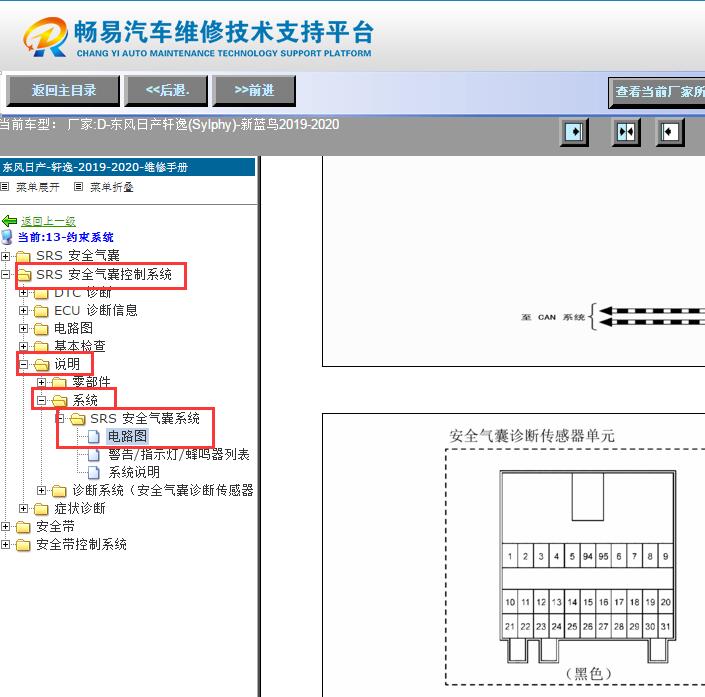The height and width of the screenshot is (697, 705).
Task: Click the split-arrows panel layout icon
Action: click(x=626, y=132)
